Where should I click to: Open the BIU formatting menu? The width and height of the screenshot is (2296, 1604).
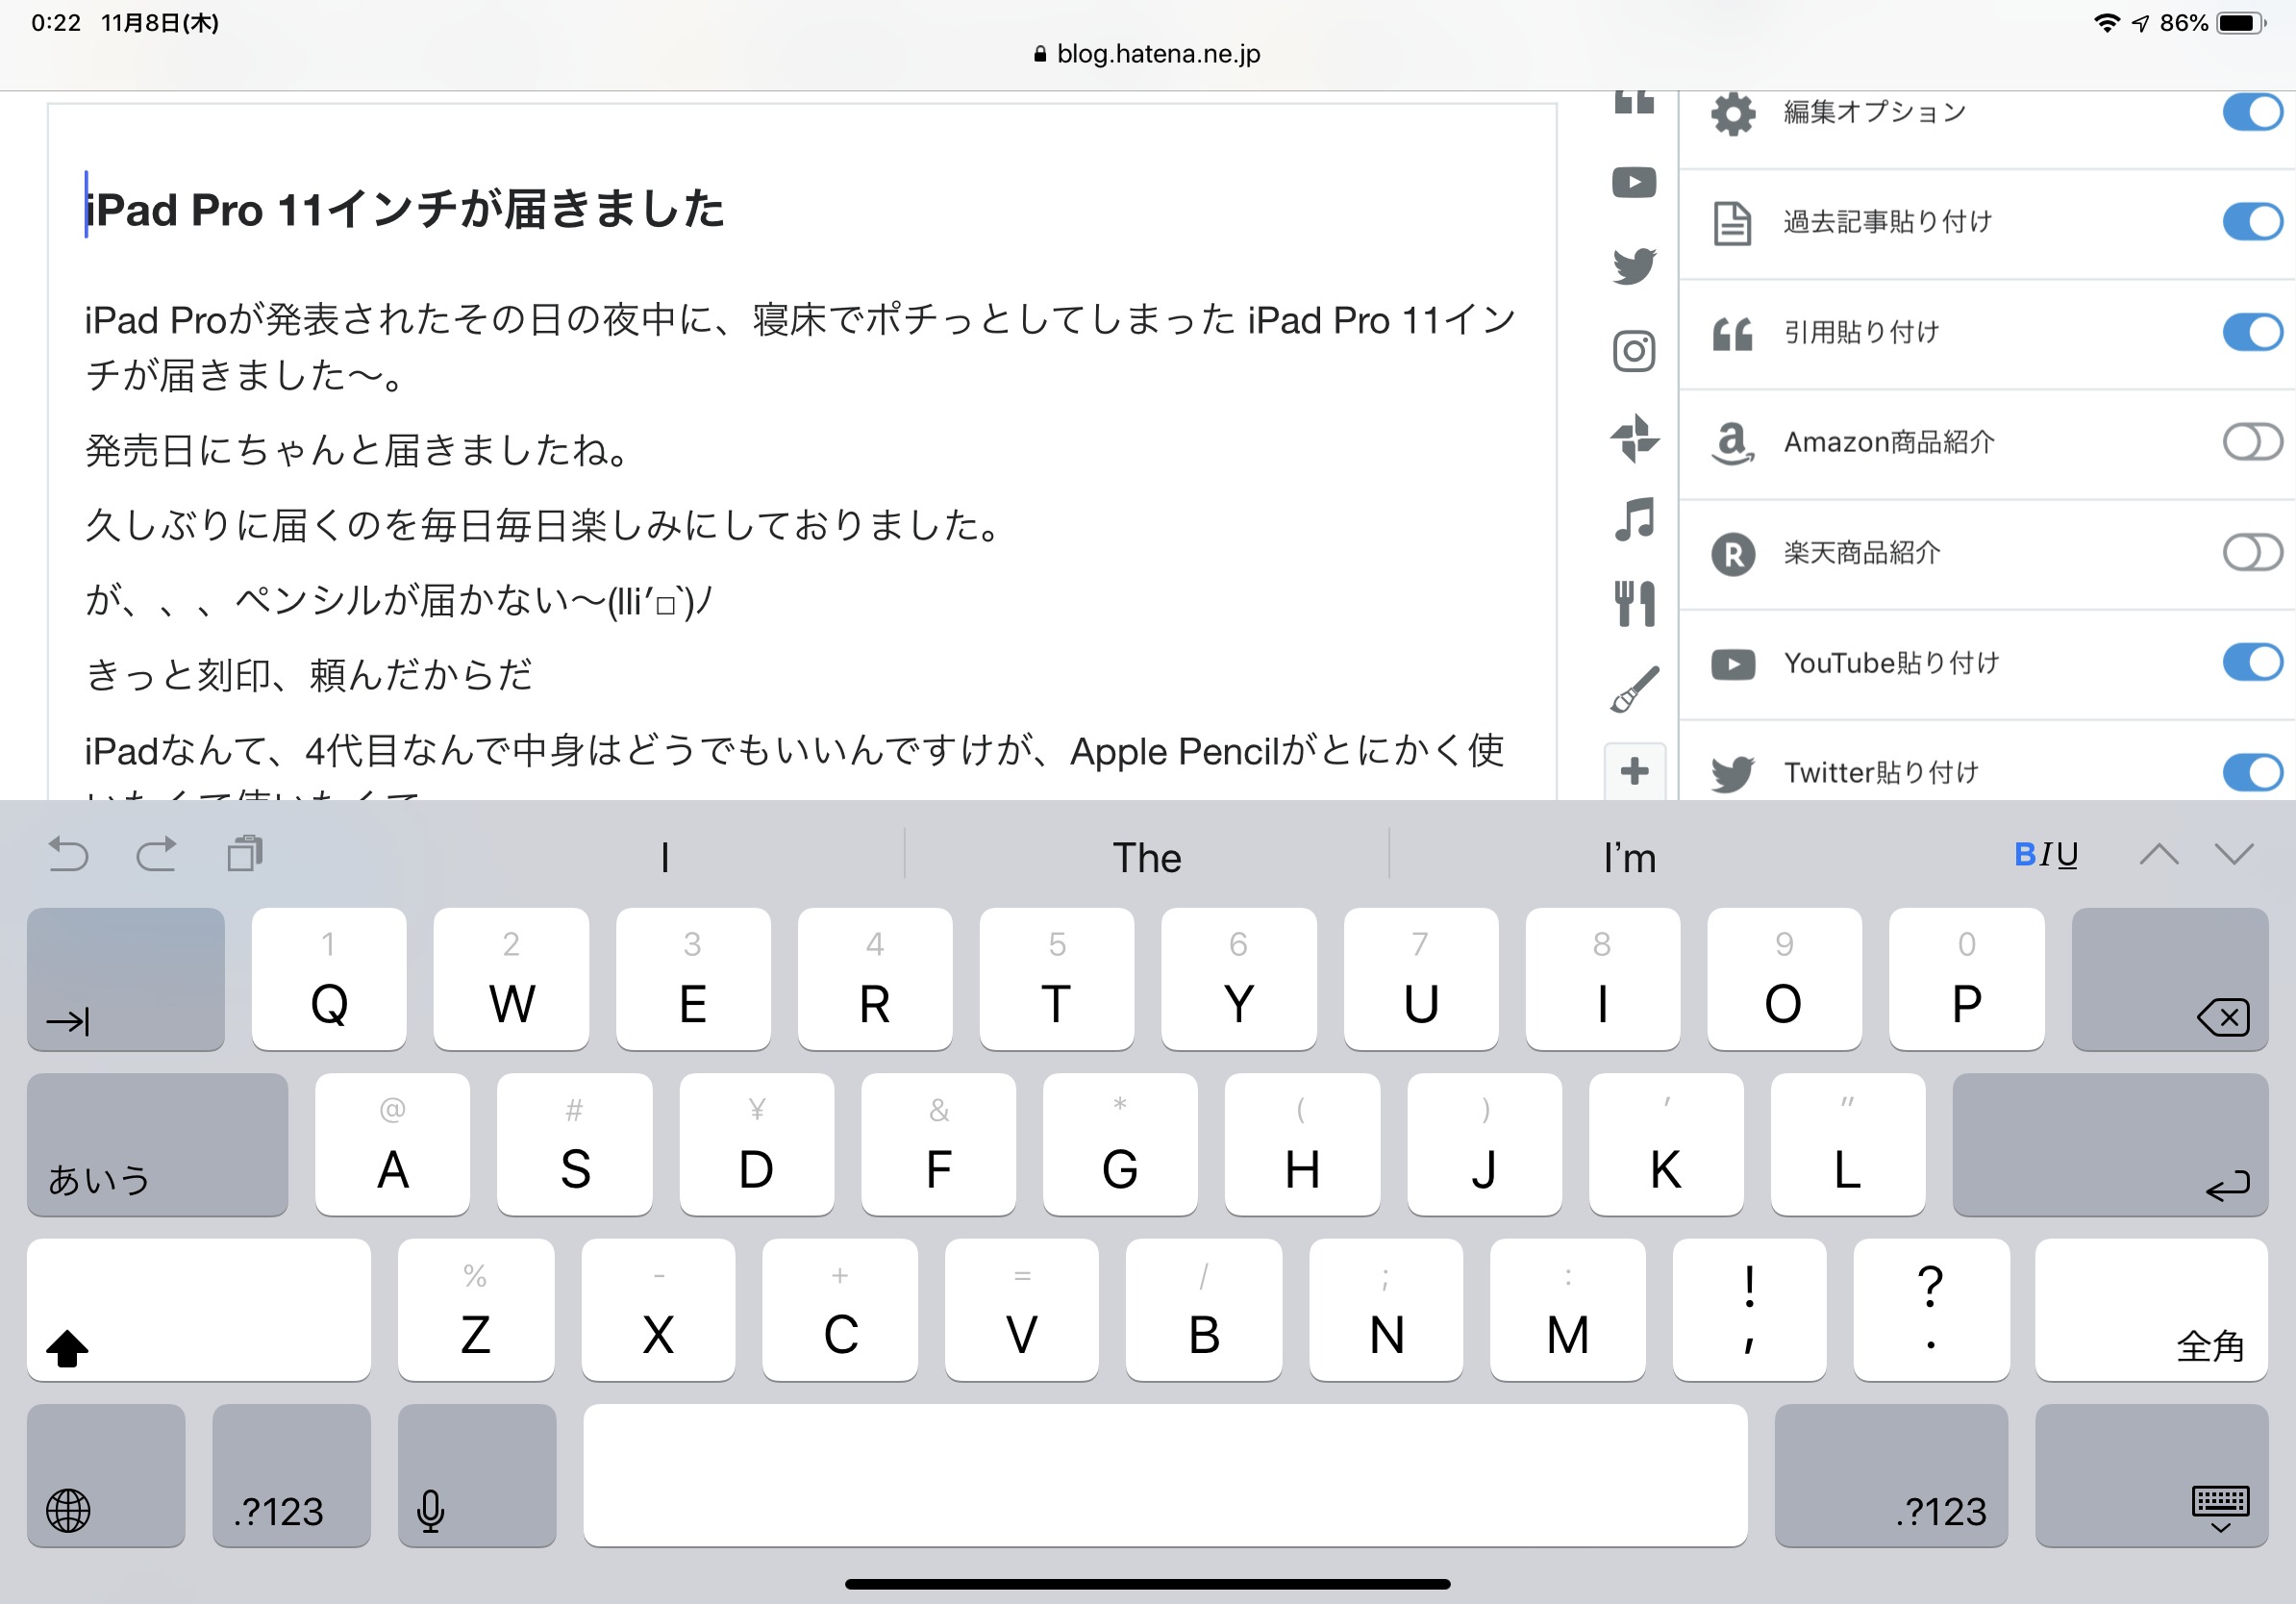(2045, 855)
